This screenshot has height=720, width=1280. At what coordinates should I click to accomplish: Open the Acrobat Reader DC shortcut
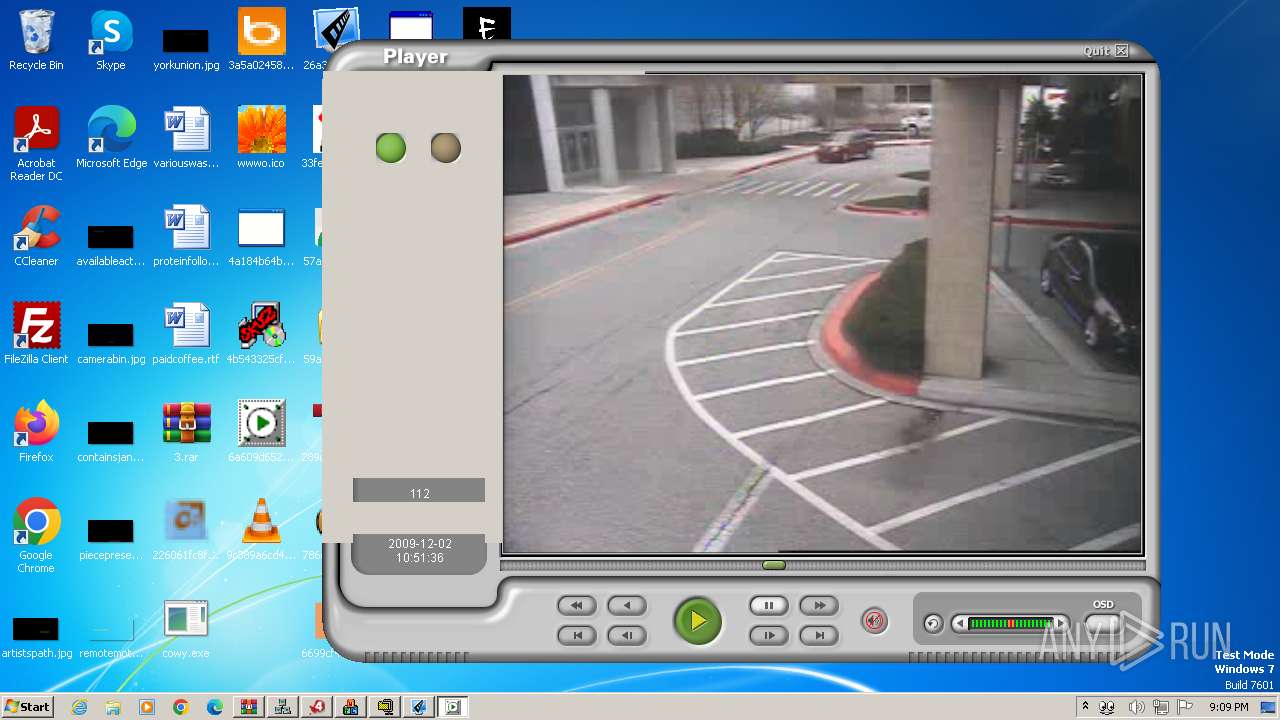coord(36,144)
